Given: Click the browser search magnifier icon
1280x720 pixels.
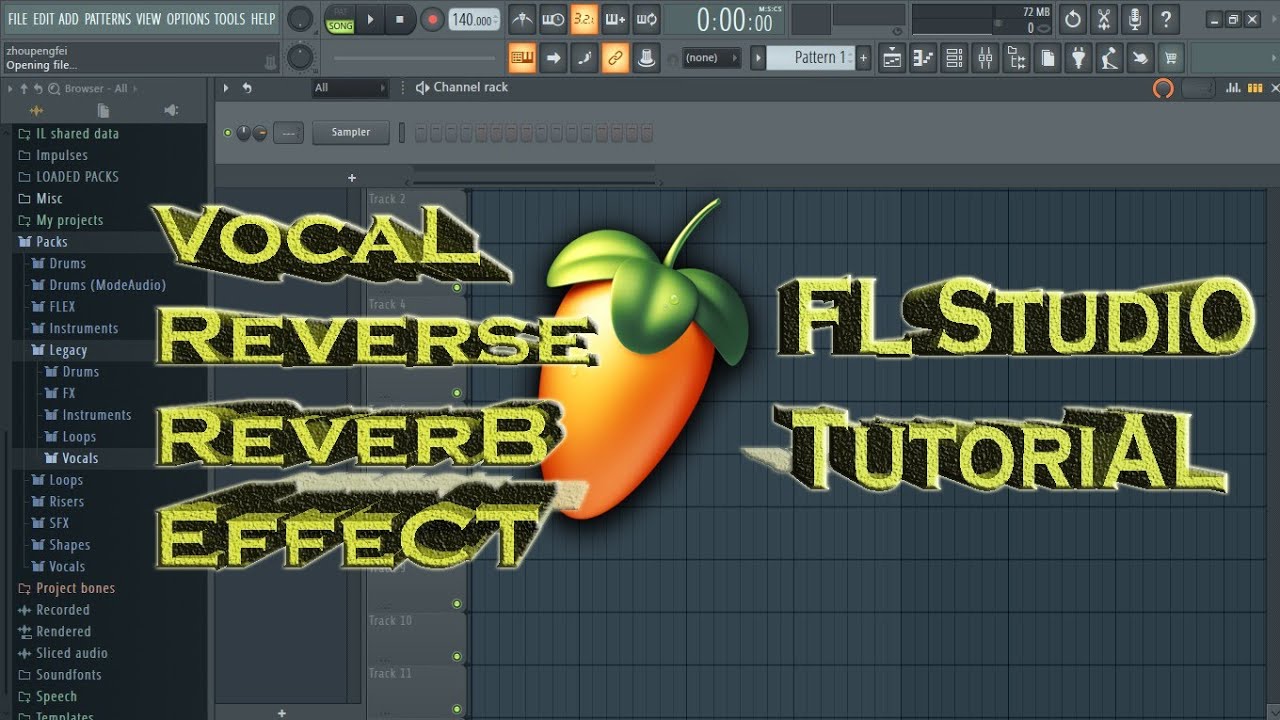Looking at the screenshot, I should pos(54,89).
